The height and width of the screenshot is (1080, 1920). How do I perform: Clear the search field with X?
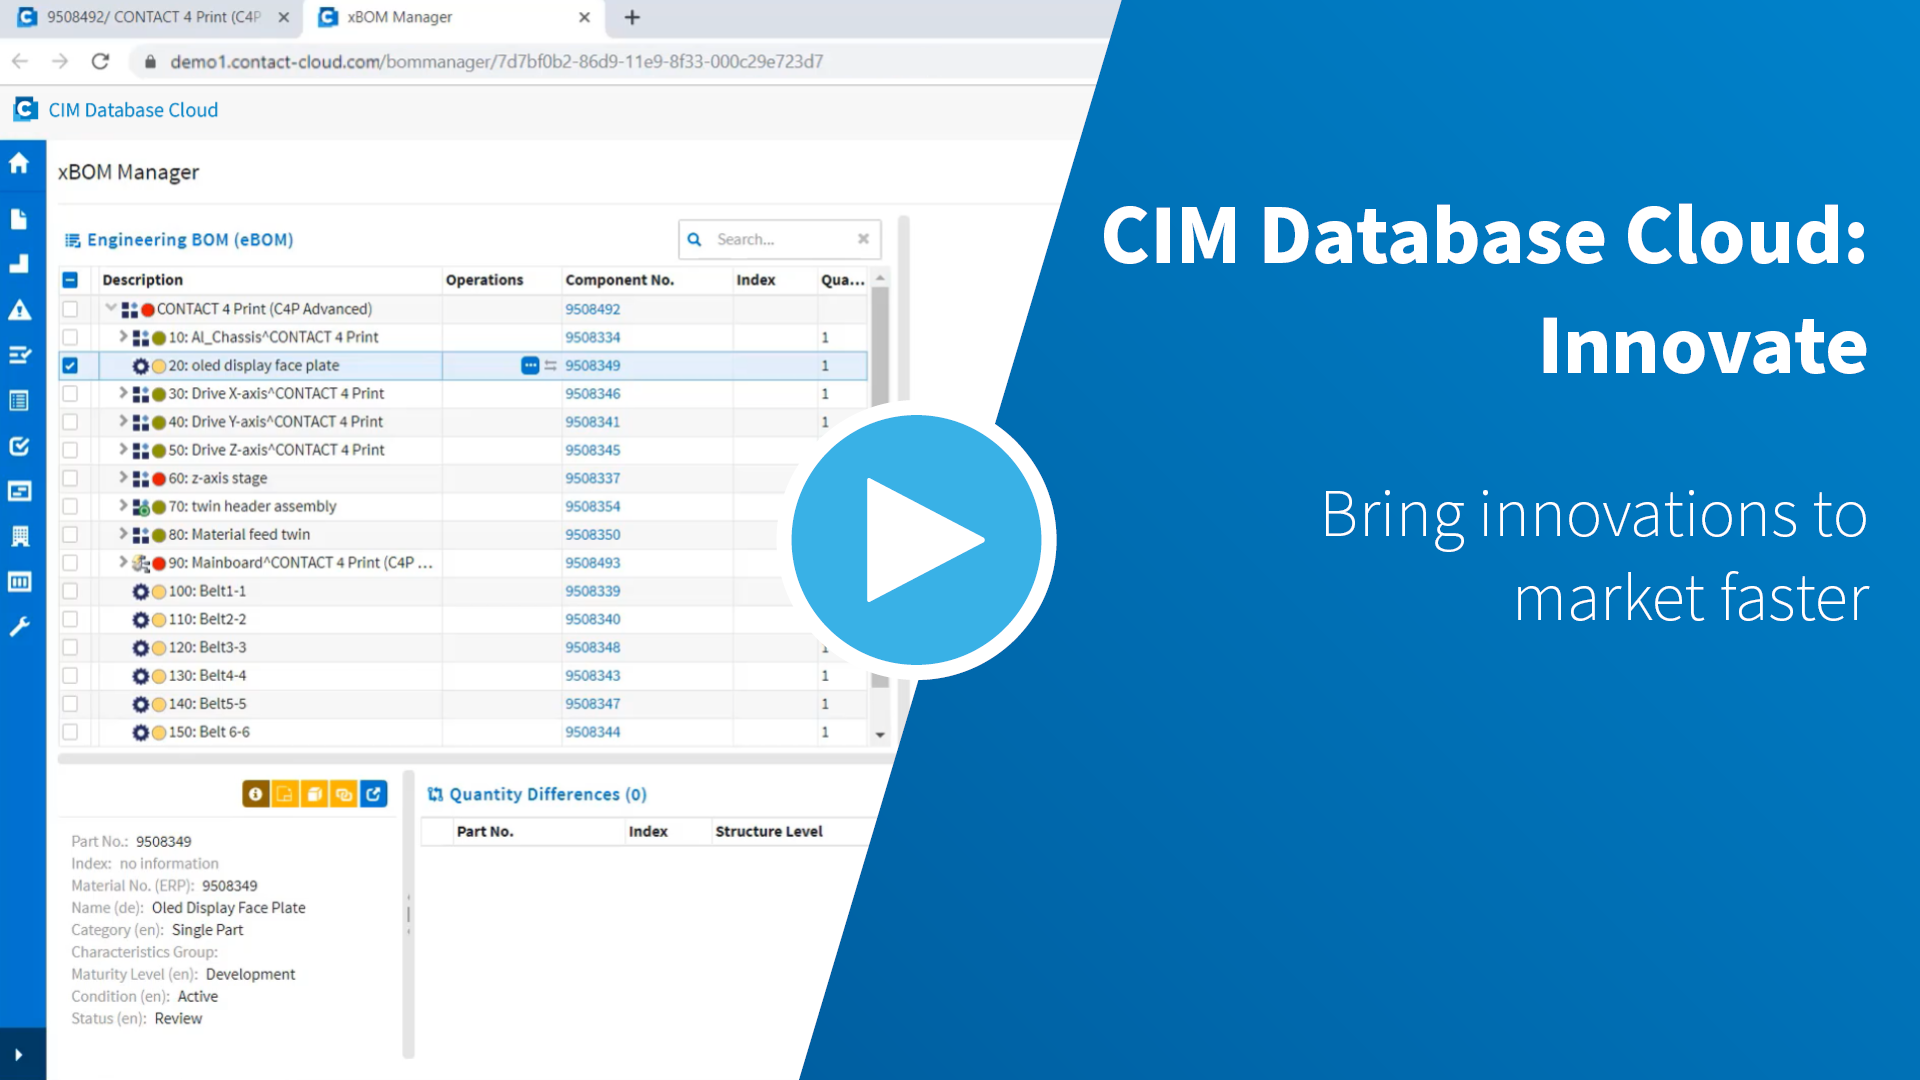point(863,239)
